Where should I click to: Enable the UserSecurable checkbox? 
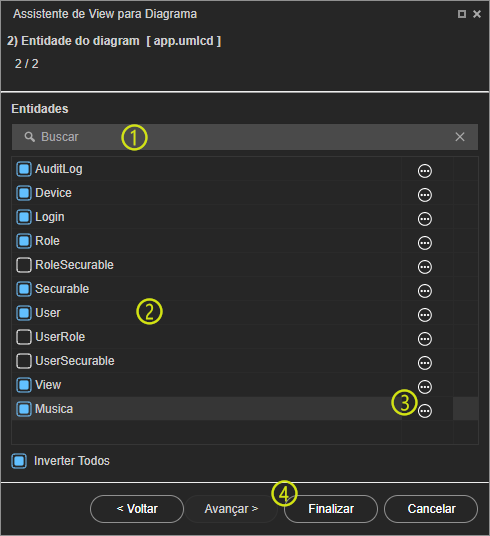coord(24,361)
